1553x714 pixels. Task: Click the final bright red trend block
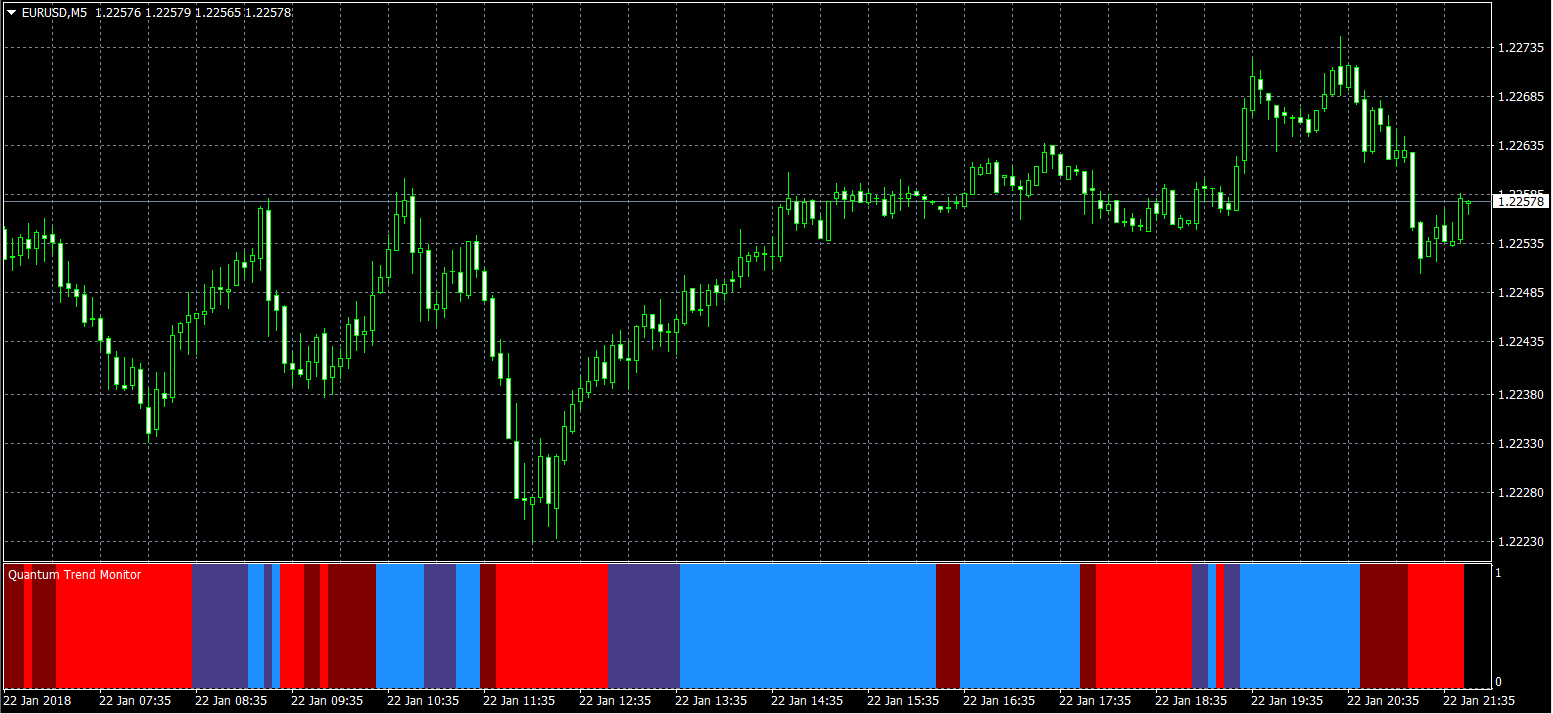point(1435,626)
